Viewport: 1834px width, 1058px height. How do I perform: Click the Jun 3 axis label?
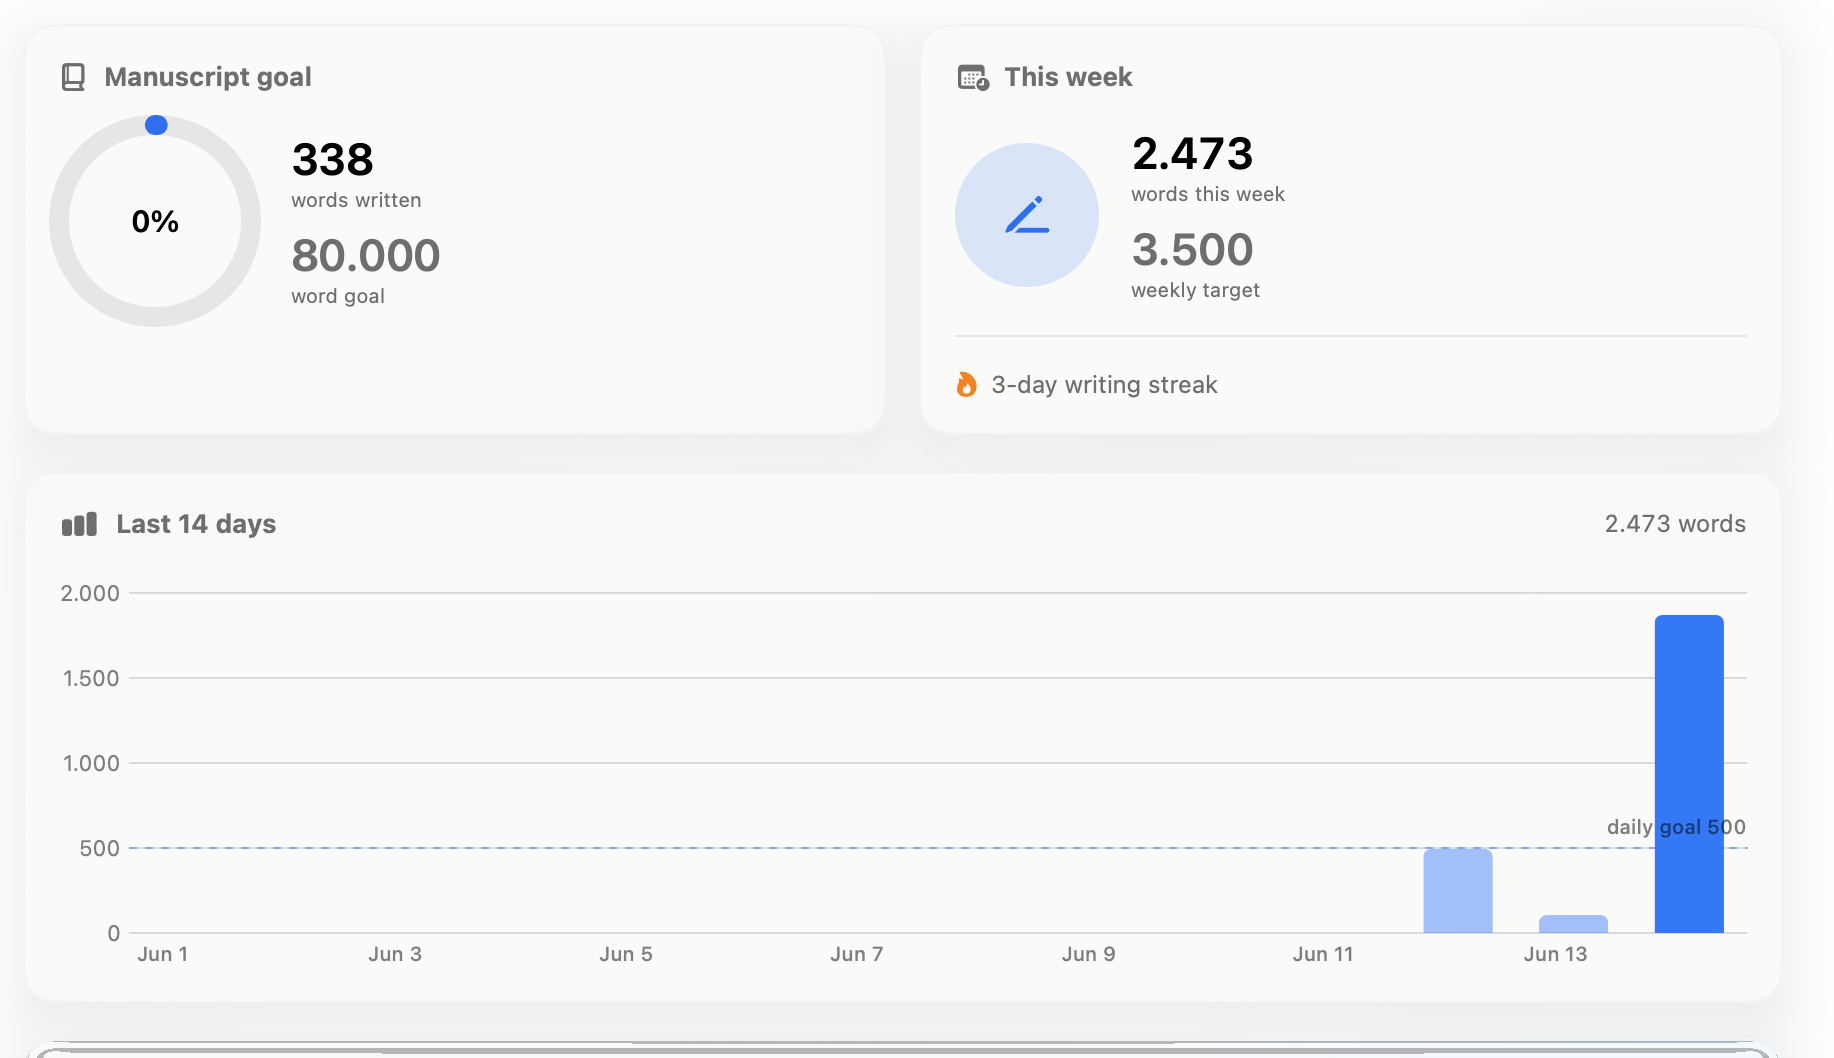pos(395,954)
